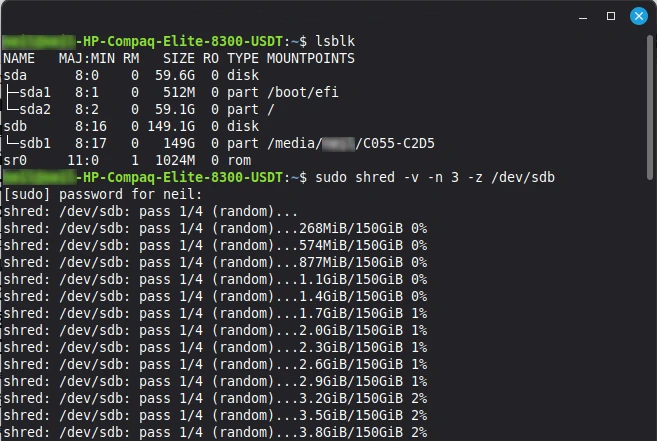The image size is (657, 441).
Task: Close the terminal window
Action: 639,16
